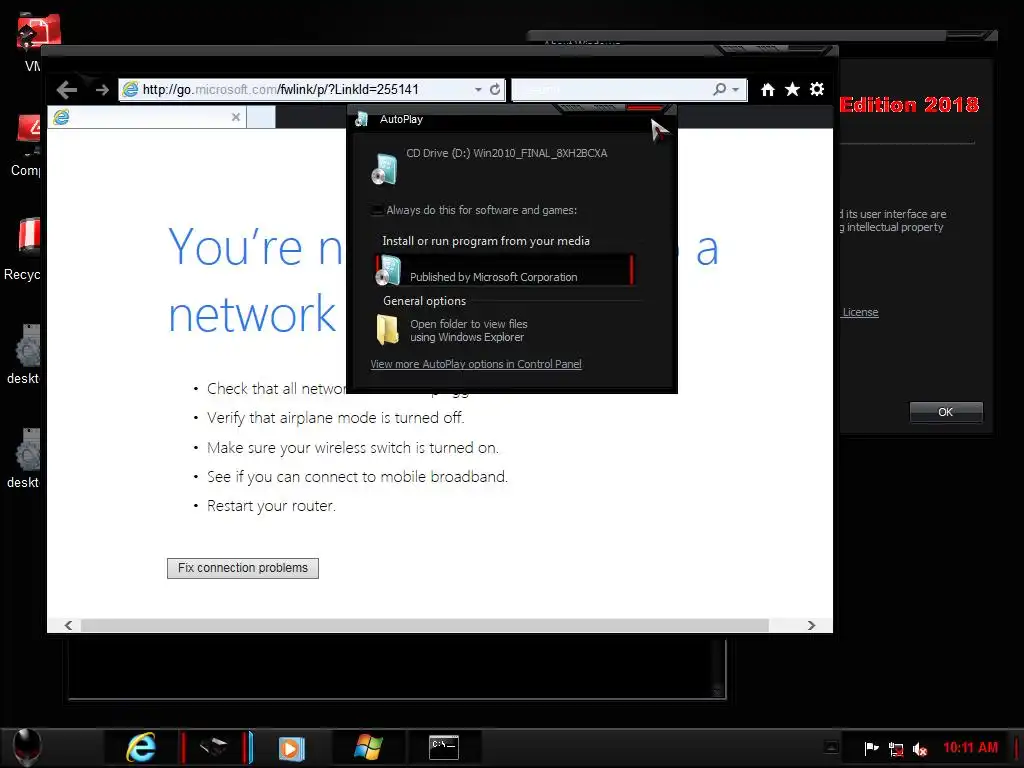This screenshot has width=1024, height=768.
Task: Open Tools gear icon
Action: tap(817, 89)
